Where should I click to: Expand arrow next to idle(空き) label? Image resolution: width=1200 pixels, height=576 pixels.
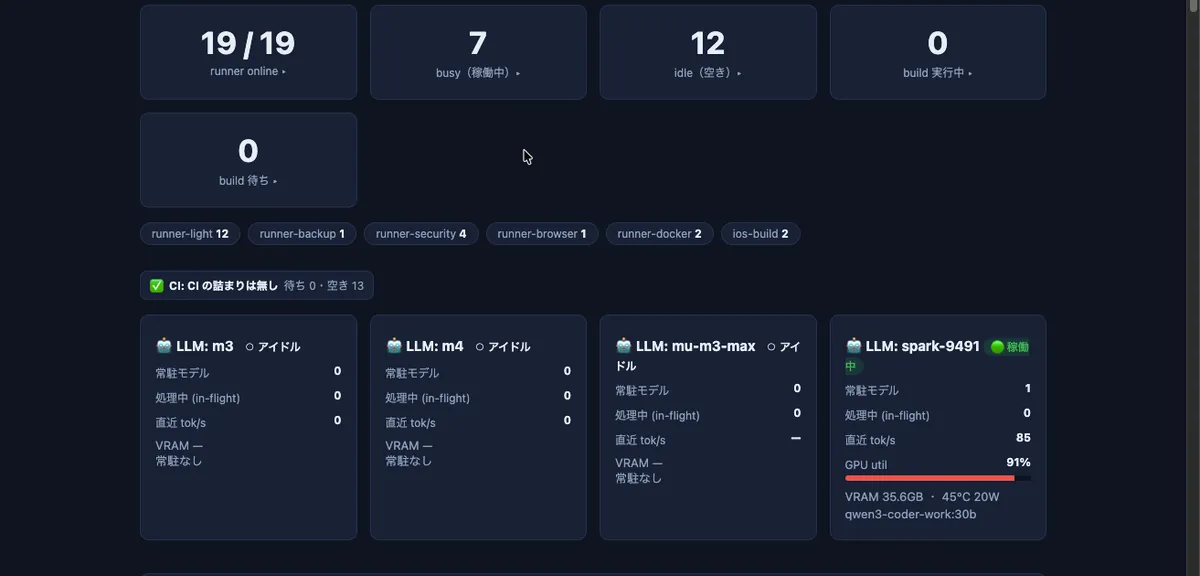click(739, 73)
